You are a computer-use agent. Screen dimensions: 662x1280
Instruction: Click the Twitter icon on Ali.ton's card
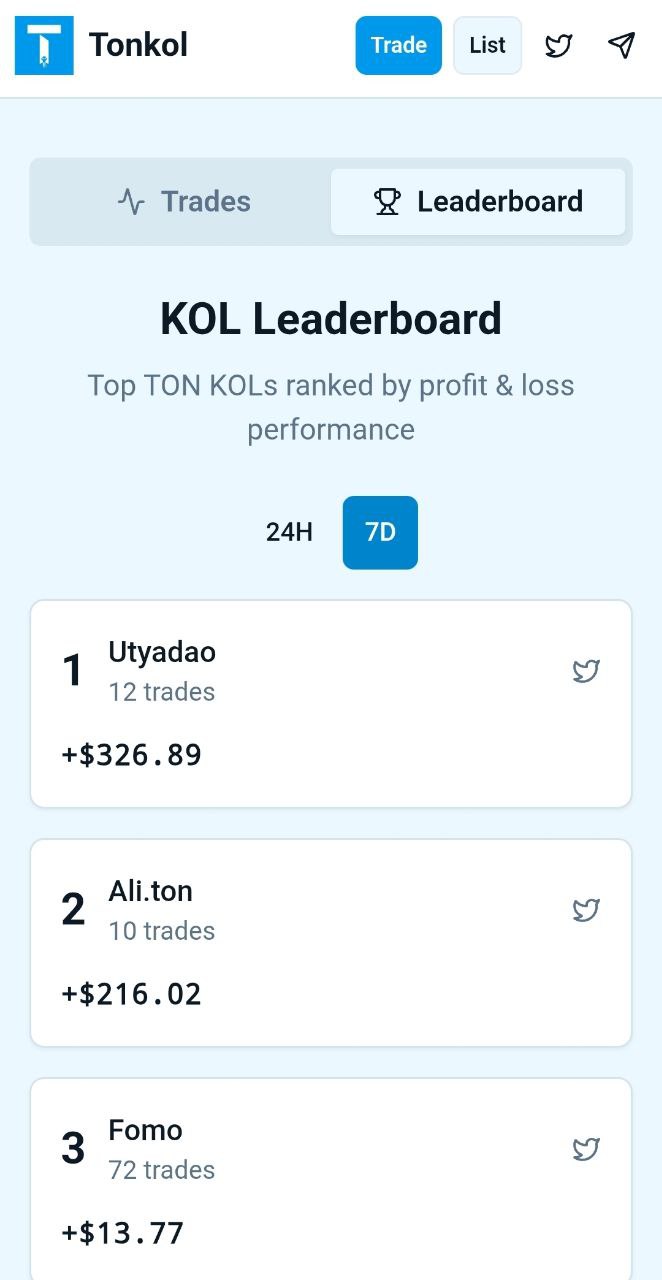coord(586,910)
